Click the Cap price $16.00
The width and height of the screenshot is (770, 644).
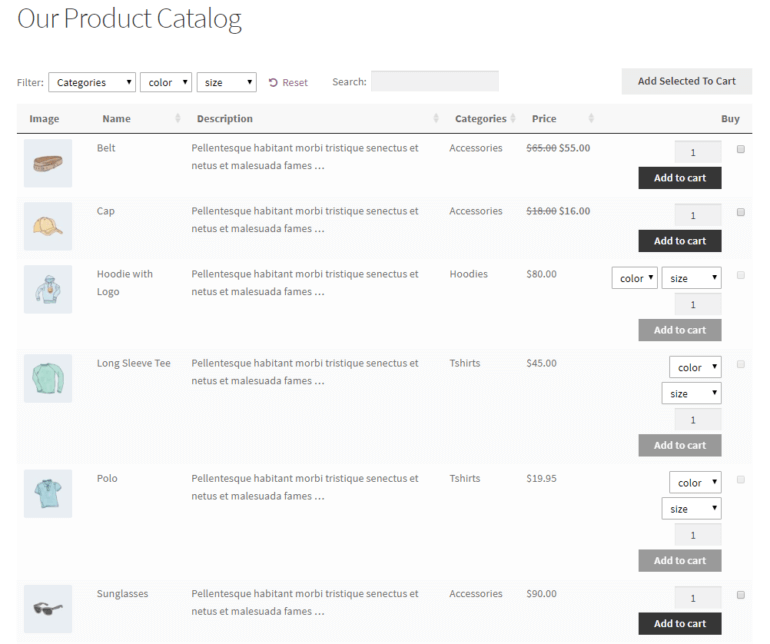coord(575,211)
